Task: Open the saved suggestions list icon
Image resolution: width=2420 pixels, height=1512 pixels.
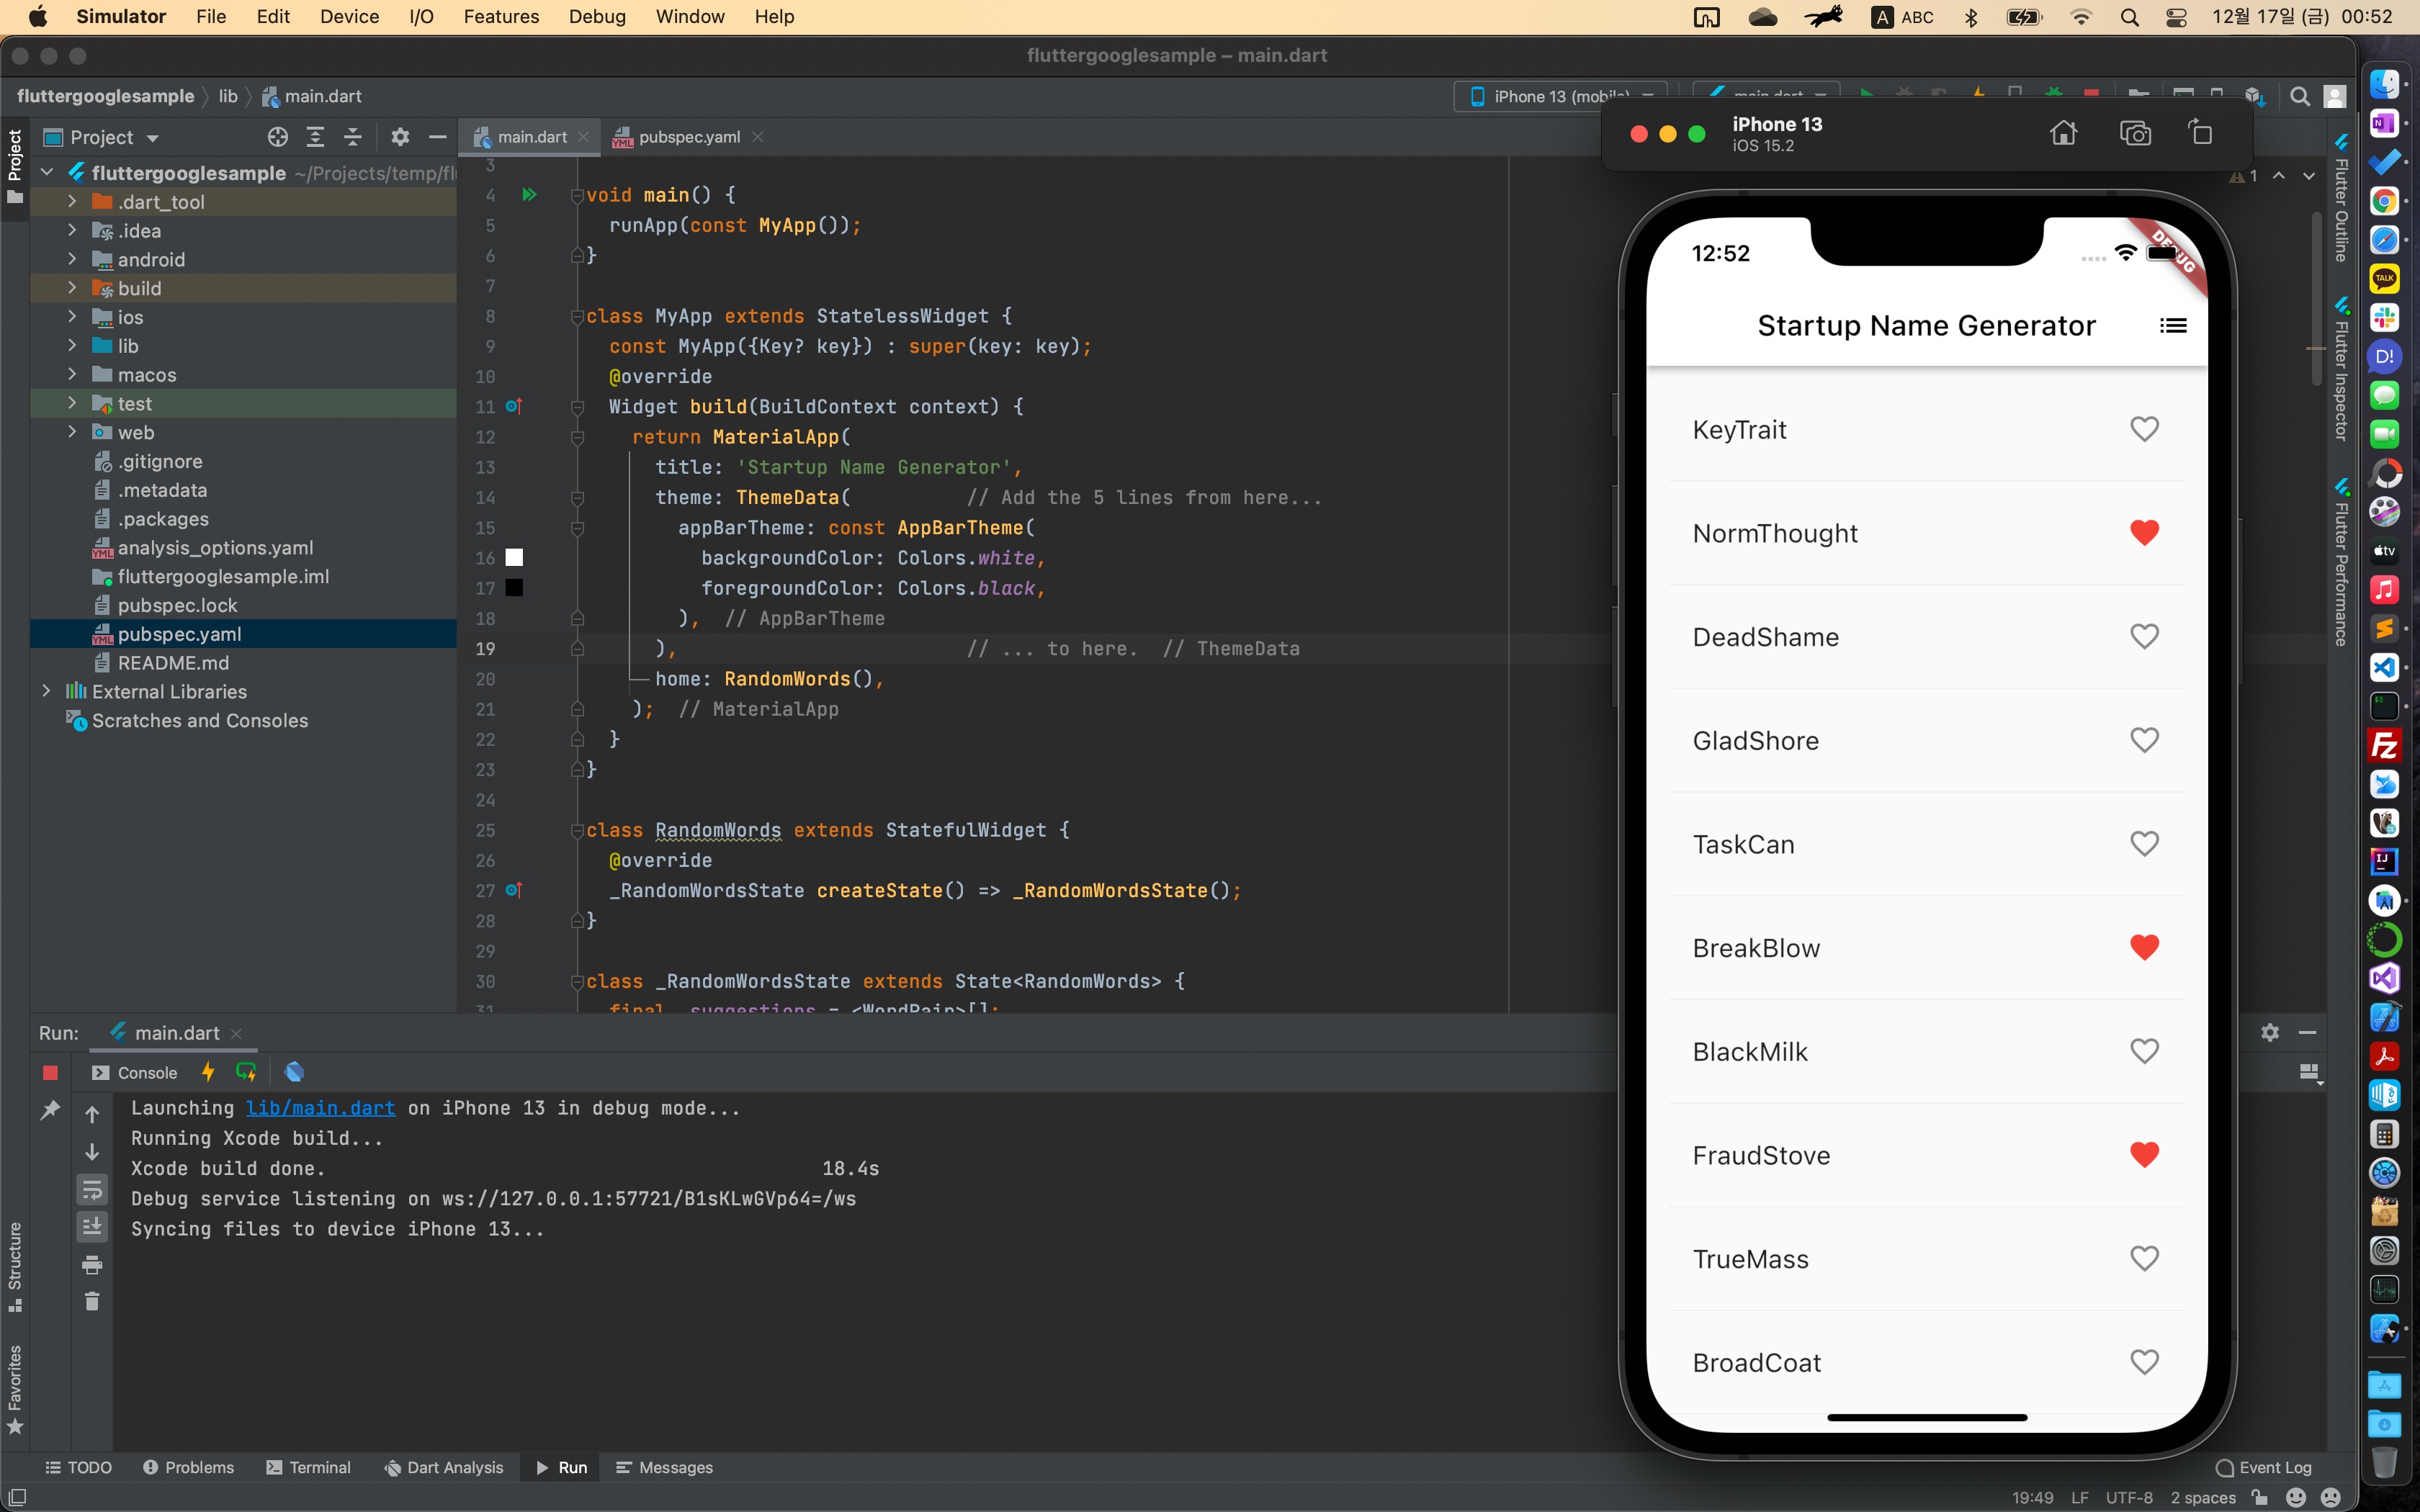Action: click(x=2172, y=326)
